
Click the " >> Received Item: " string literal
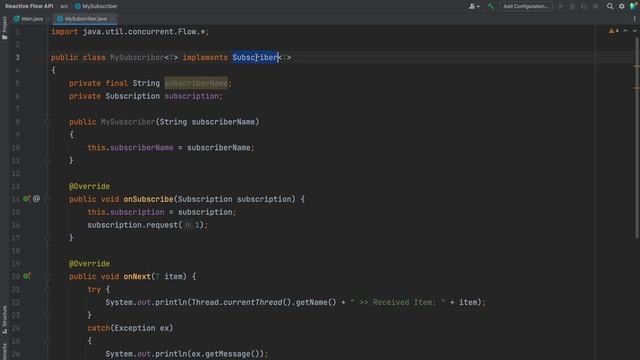398,302
